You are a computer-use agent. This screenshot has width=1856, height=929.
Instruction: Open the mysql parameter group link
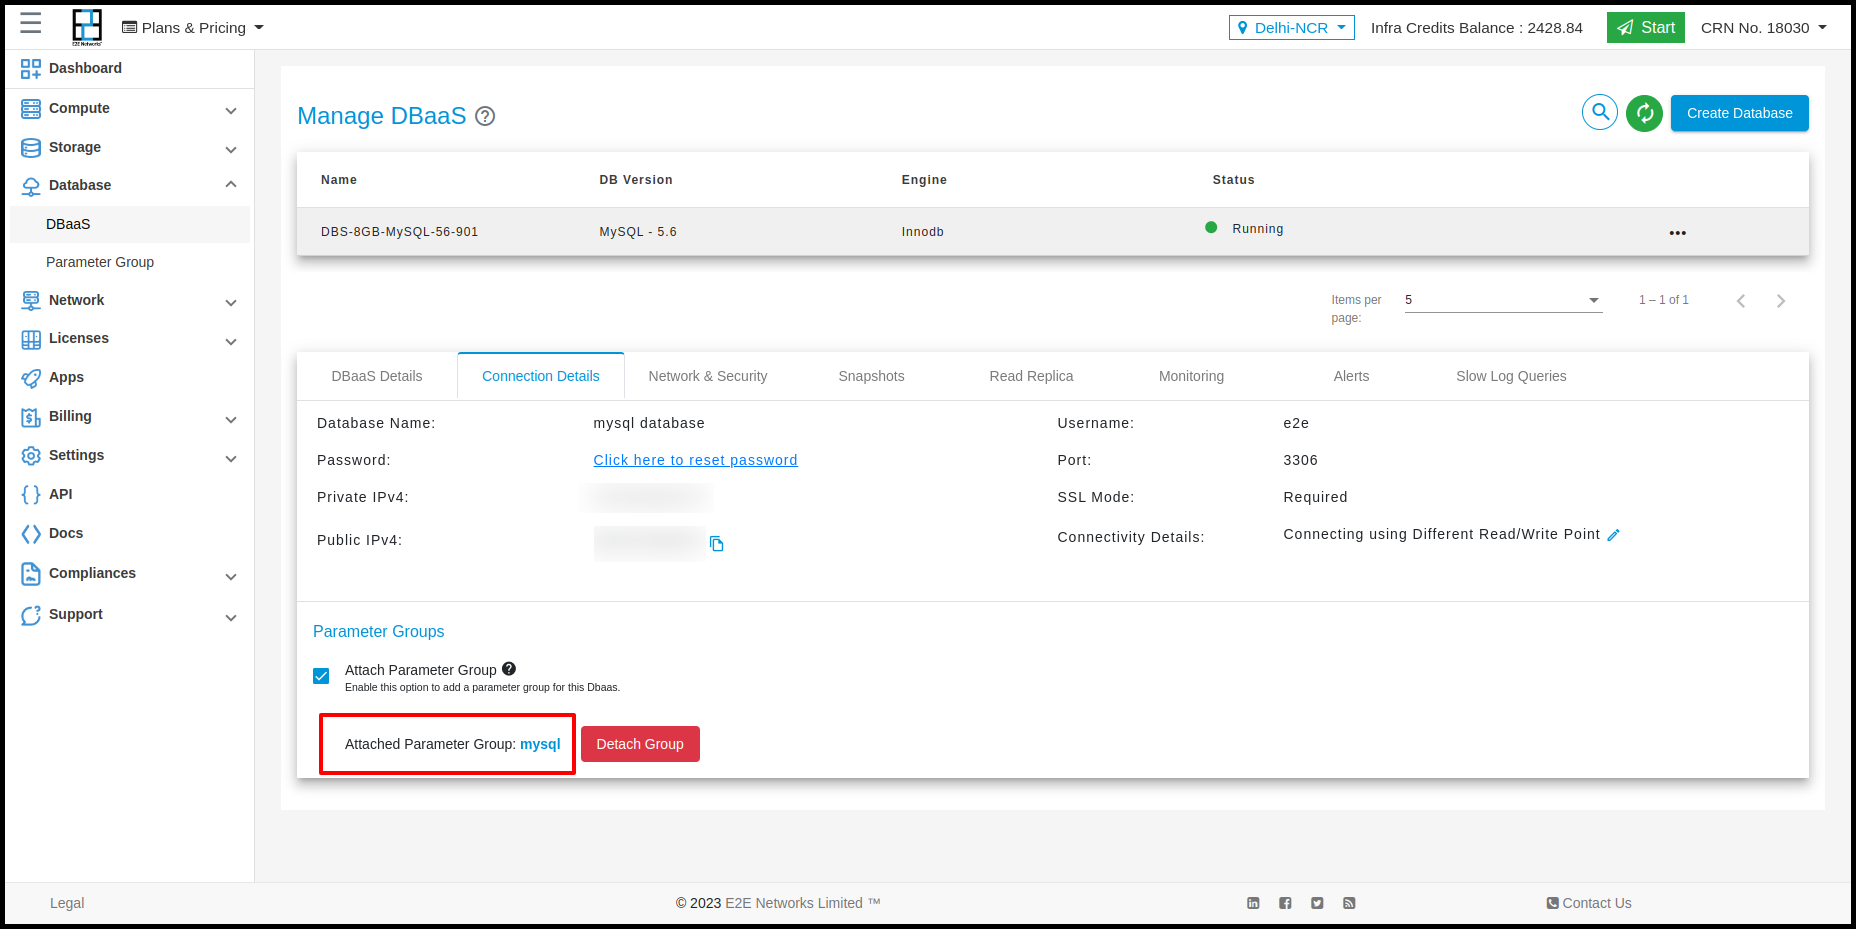point(540,744)
